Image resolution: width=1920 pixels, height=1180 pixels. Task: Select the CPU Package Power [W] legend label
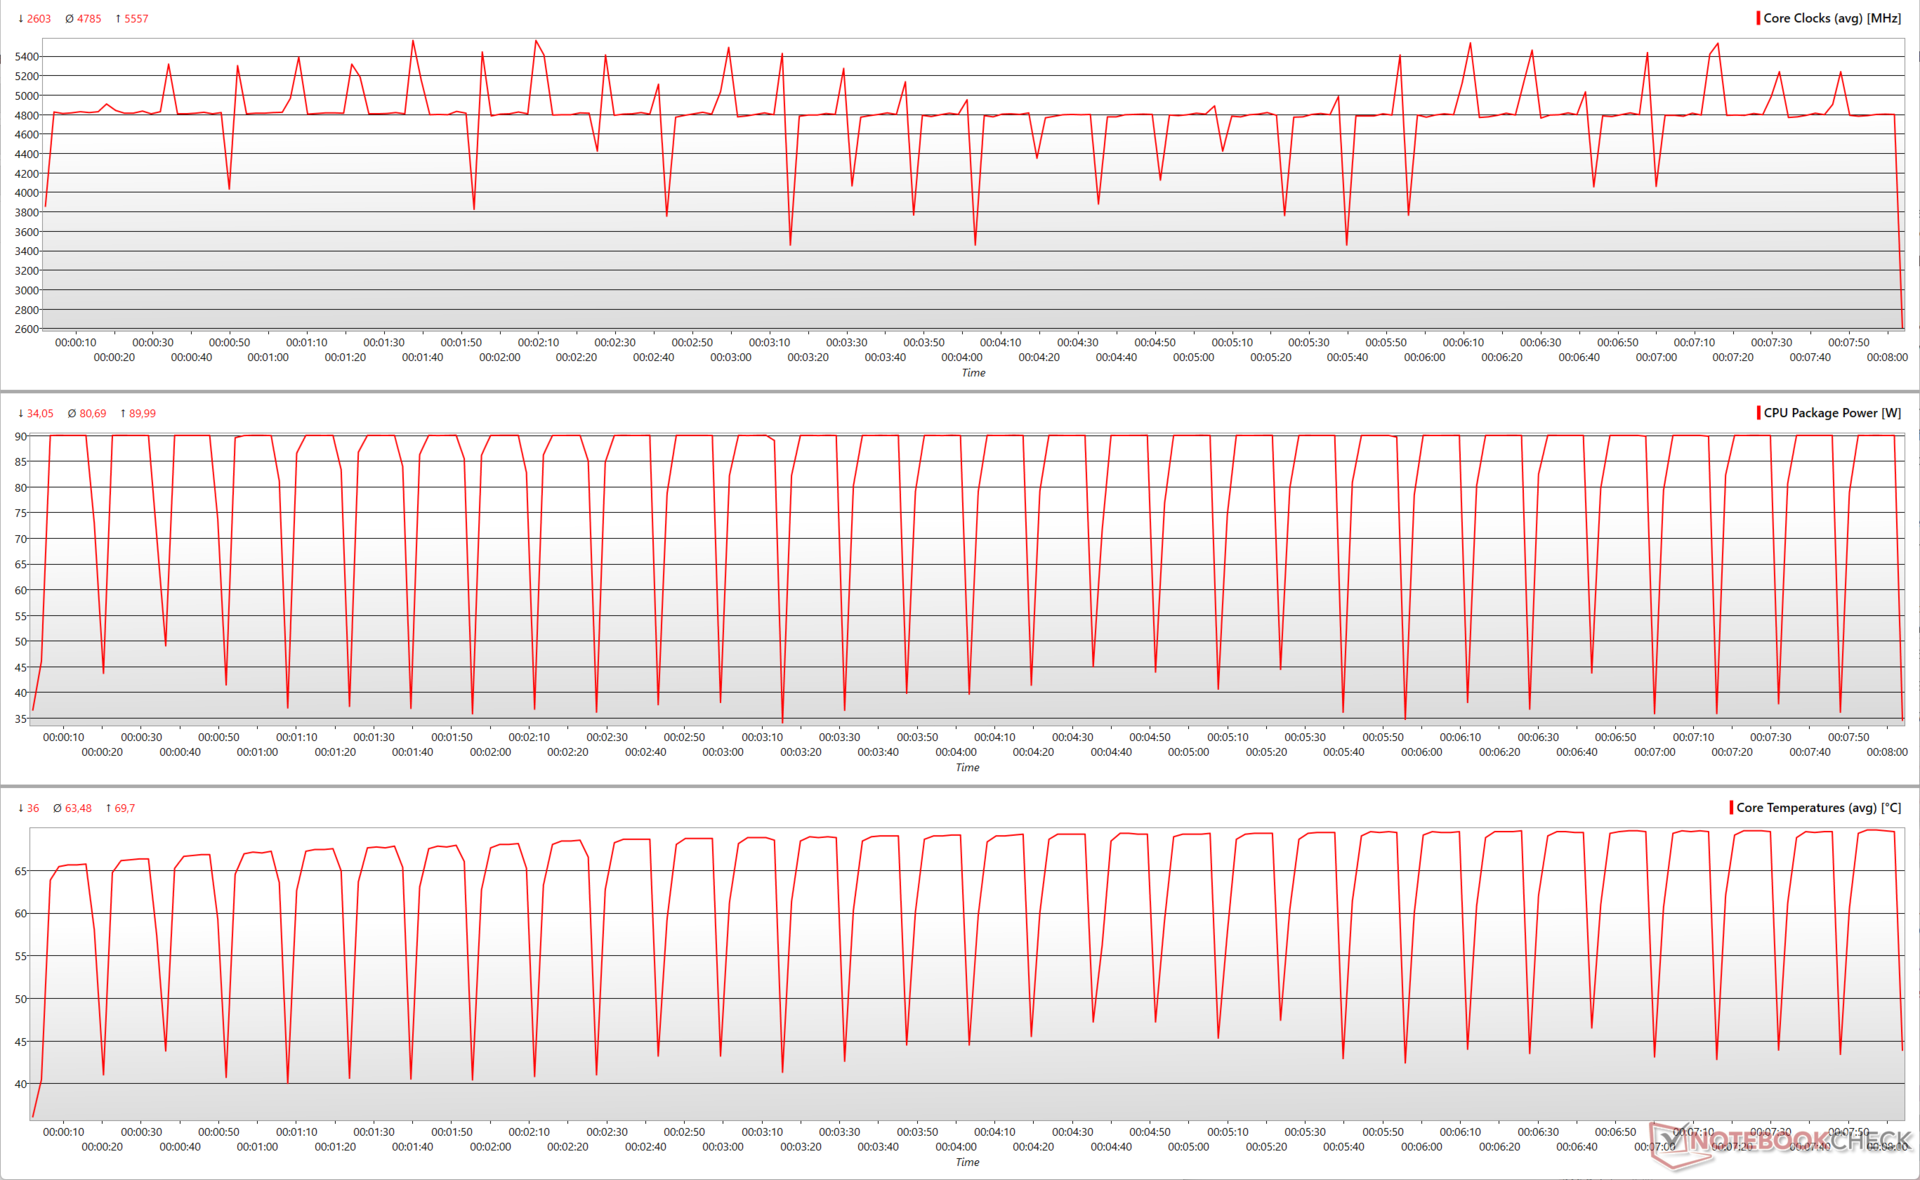[x=1832, y=413]
